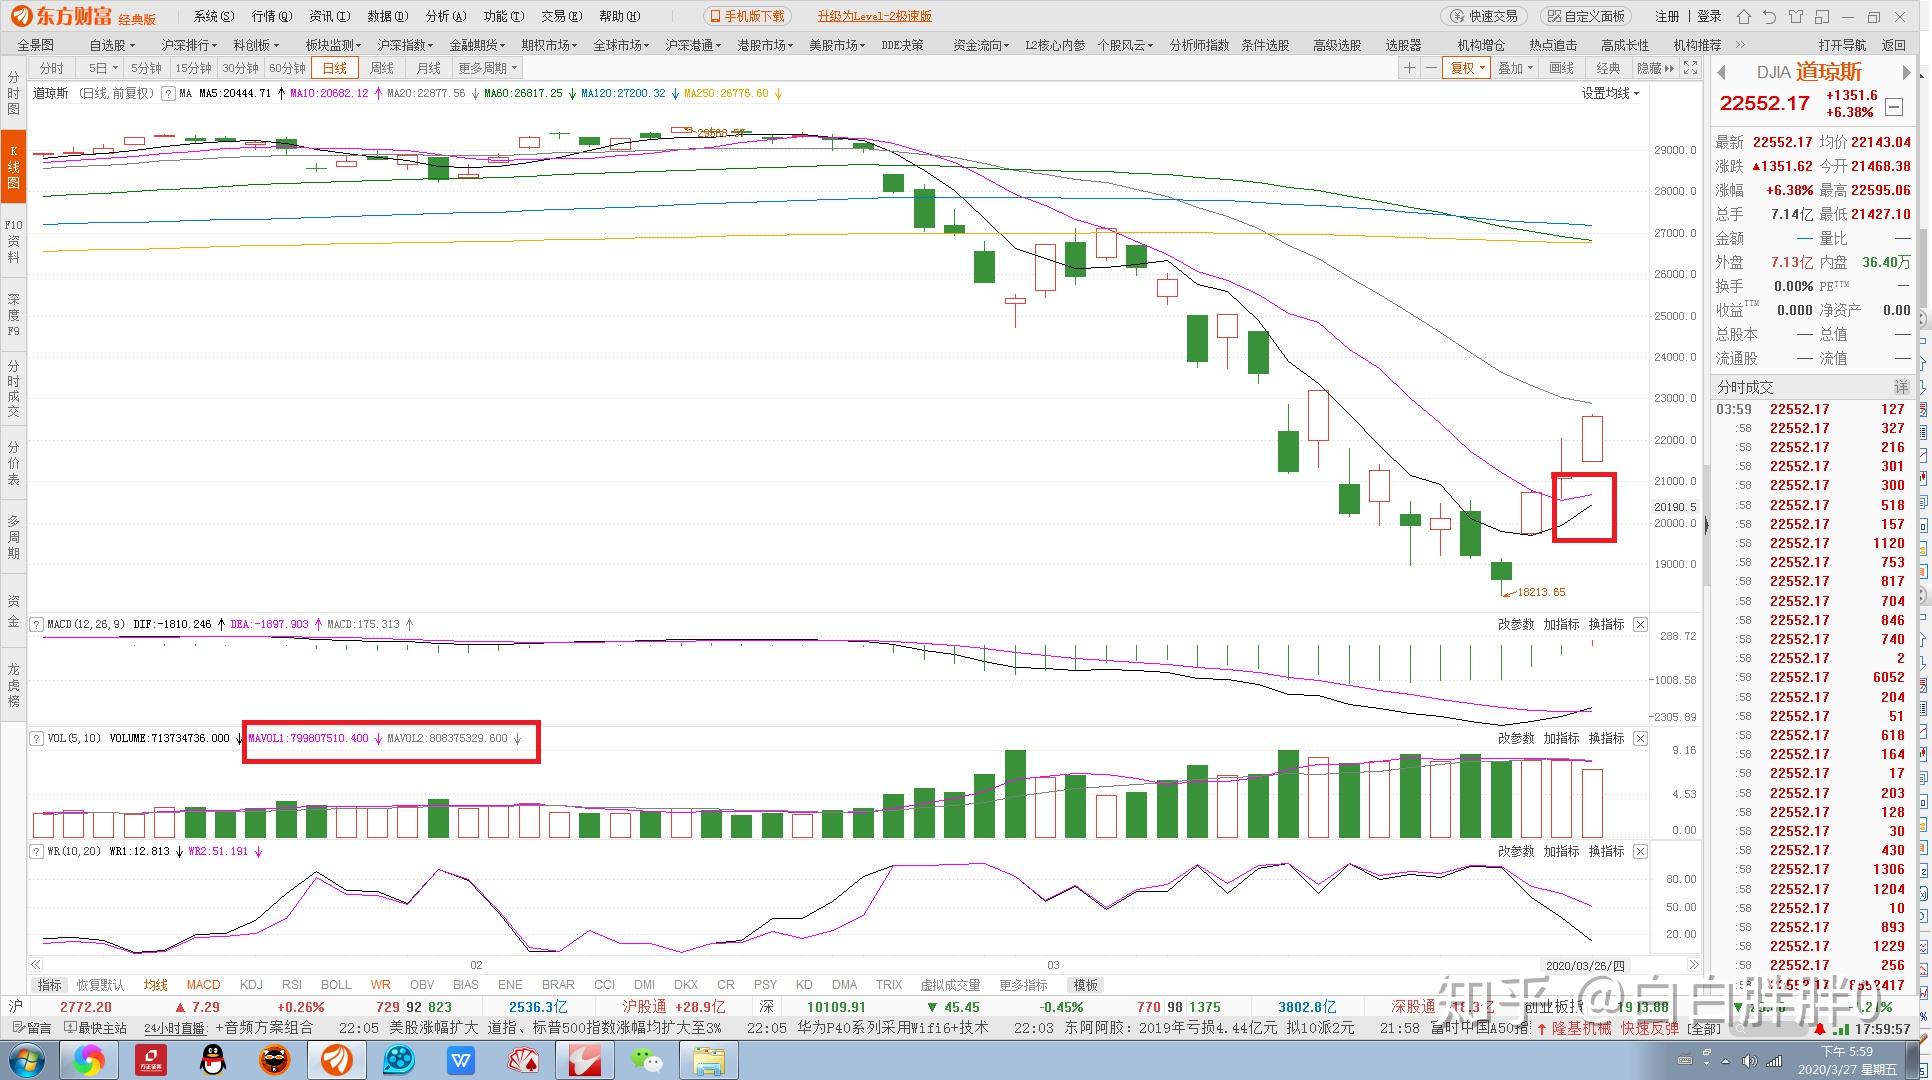
Task: Click the fullscreen chart icon
Action: 1691,68
